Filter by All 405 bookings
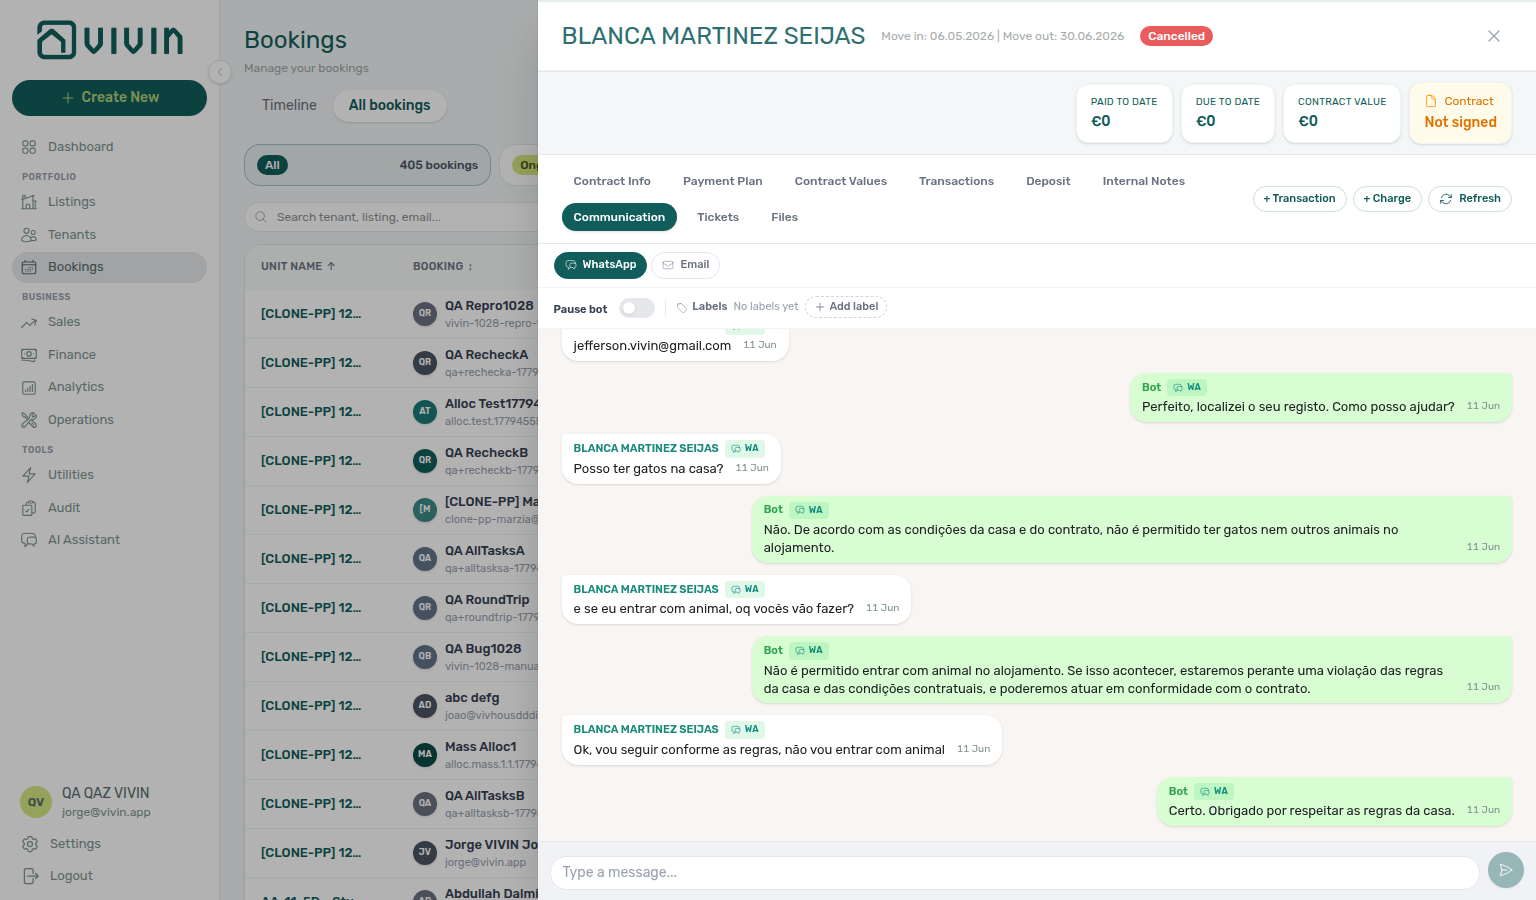 pos(367,165)
